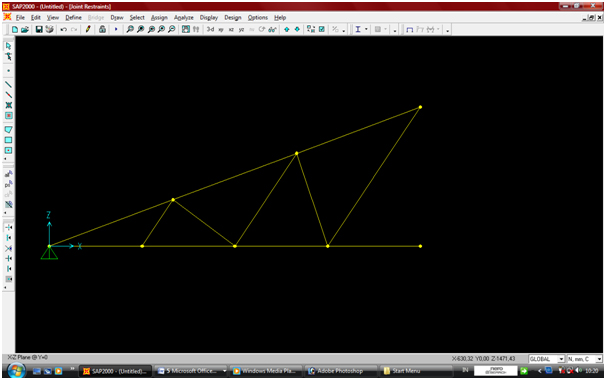This screenshot has width=606, height=380.
Task: Click the Restore Full View magnifier
Action: (141, 29)
